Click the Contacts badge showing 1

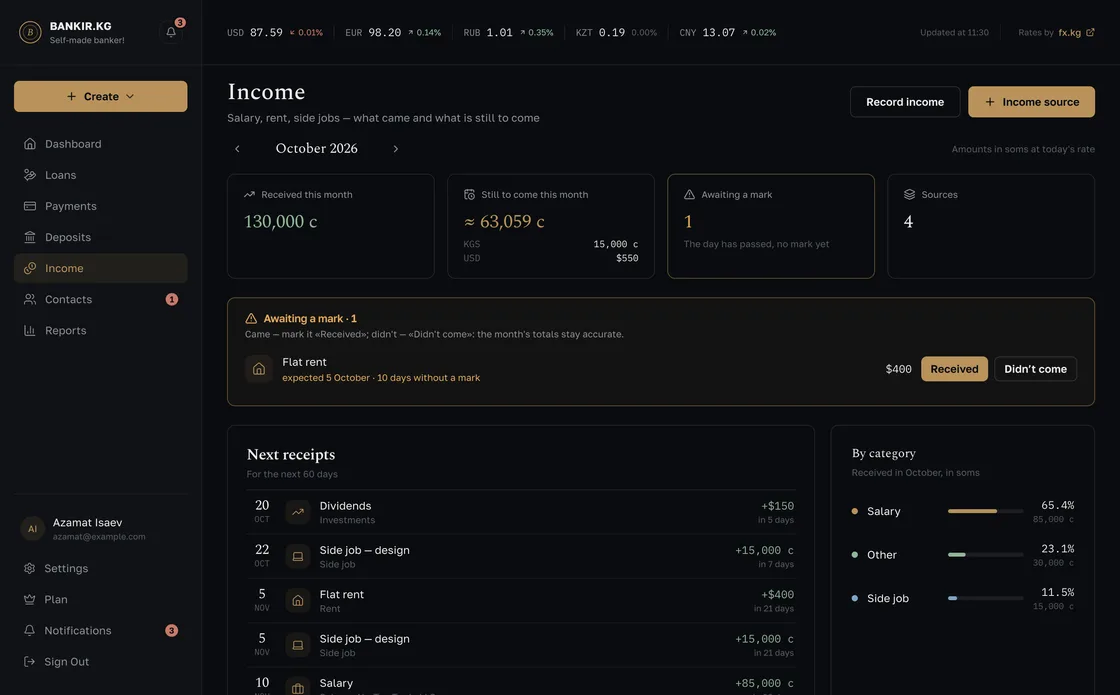(x=171, y=299)
